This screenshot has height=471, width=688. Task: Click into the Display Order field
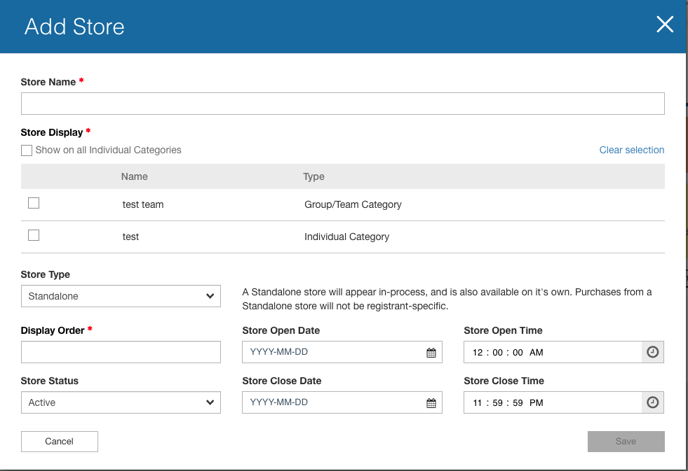pyautogui.click(x=120, y=352)
